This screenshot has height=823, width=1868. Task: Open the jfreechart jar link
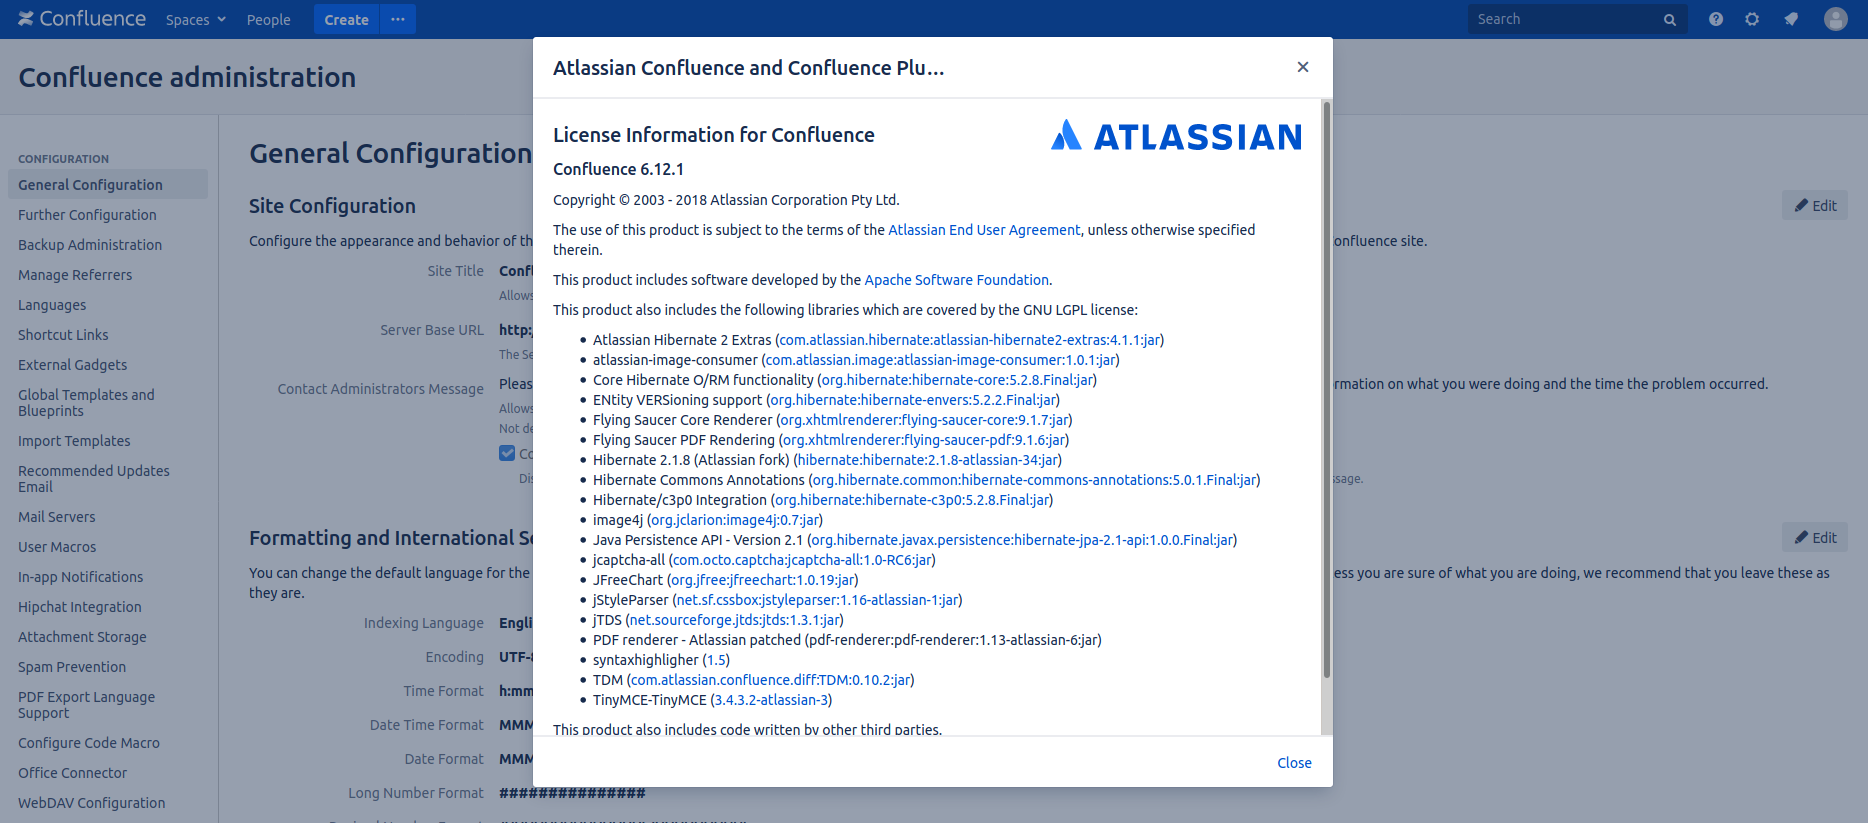tap(763, 580)
